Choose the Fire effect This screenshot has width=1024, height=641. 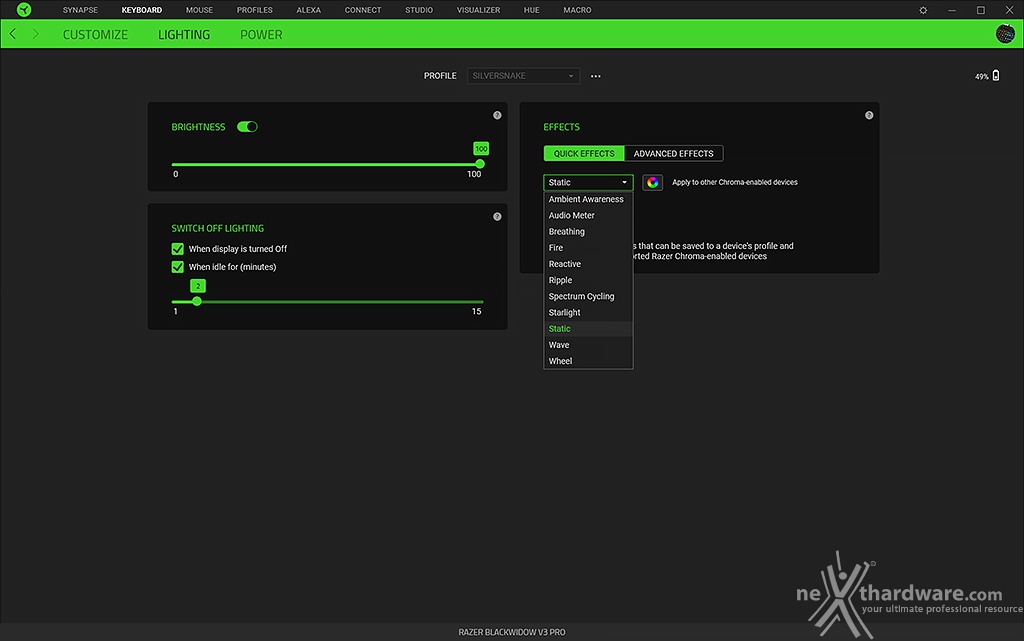point(588,248)
